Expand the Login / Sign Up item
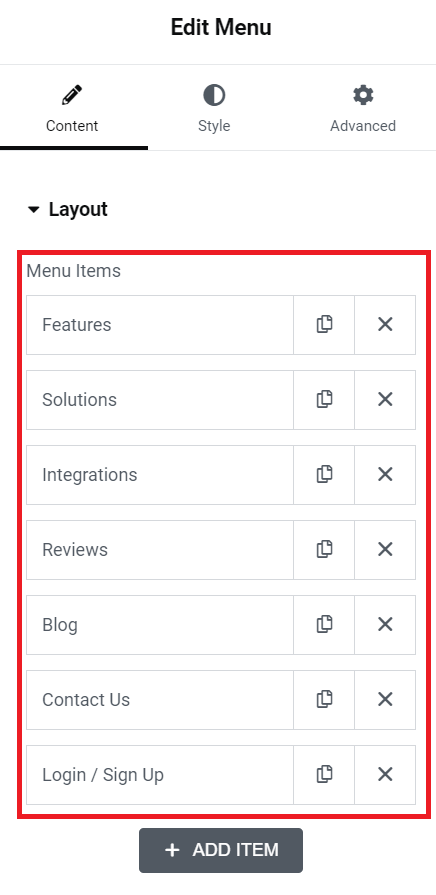The width and height of the screenshot is (436, 895). click(160, 775)
